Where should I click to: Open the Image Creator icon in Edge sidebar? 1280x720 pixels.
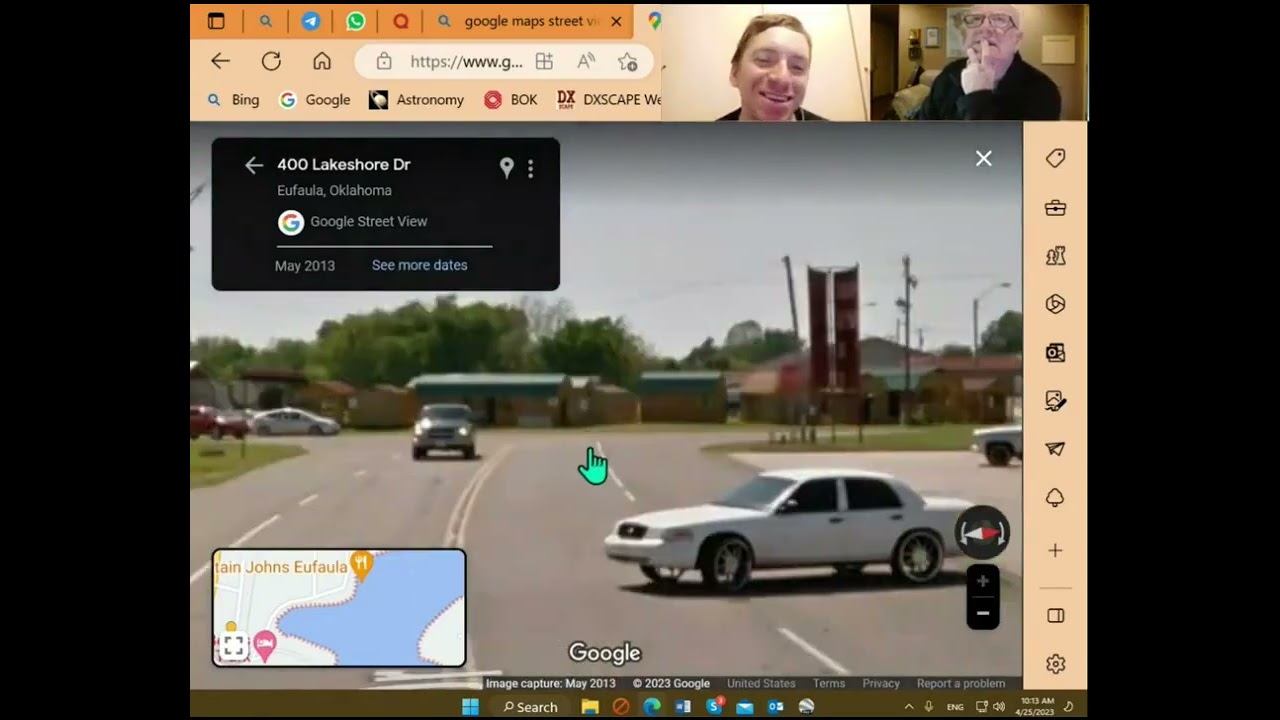pyautogui.click(x=1055, y=401)
